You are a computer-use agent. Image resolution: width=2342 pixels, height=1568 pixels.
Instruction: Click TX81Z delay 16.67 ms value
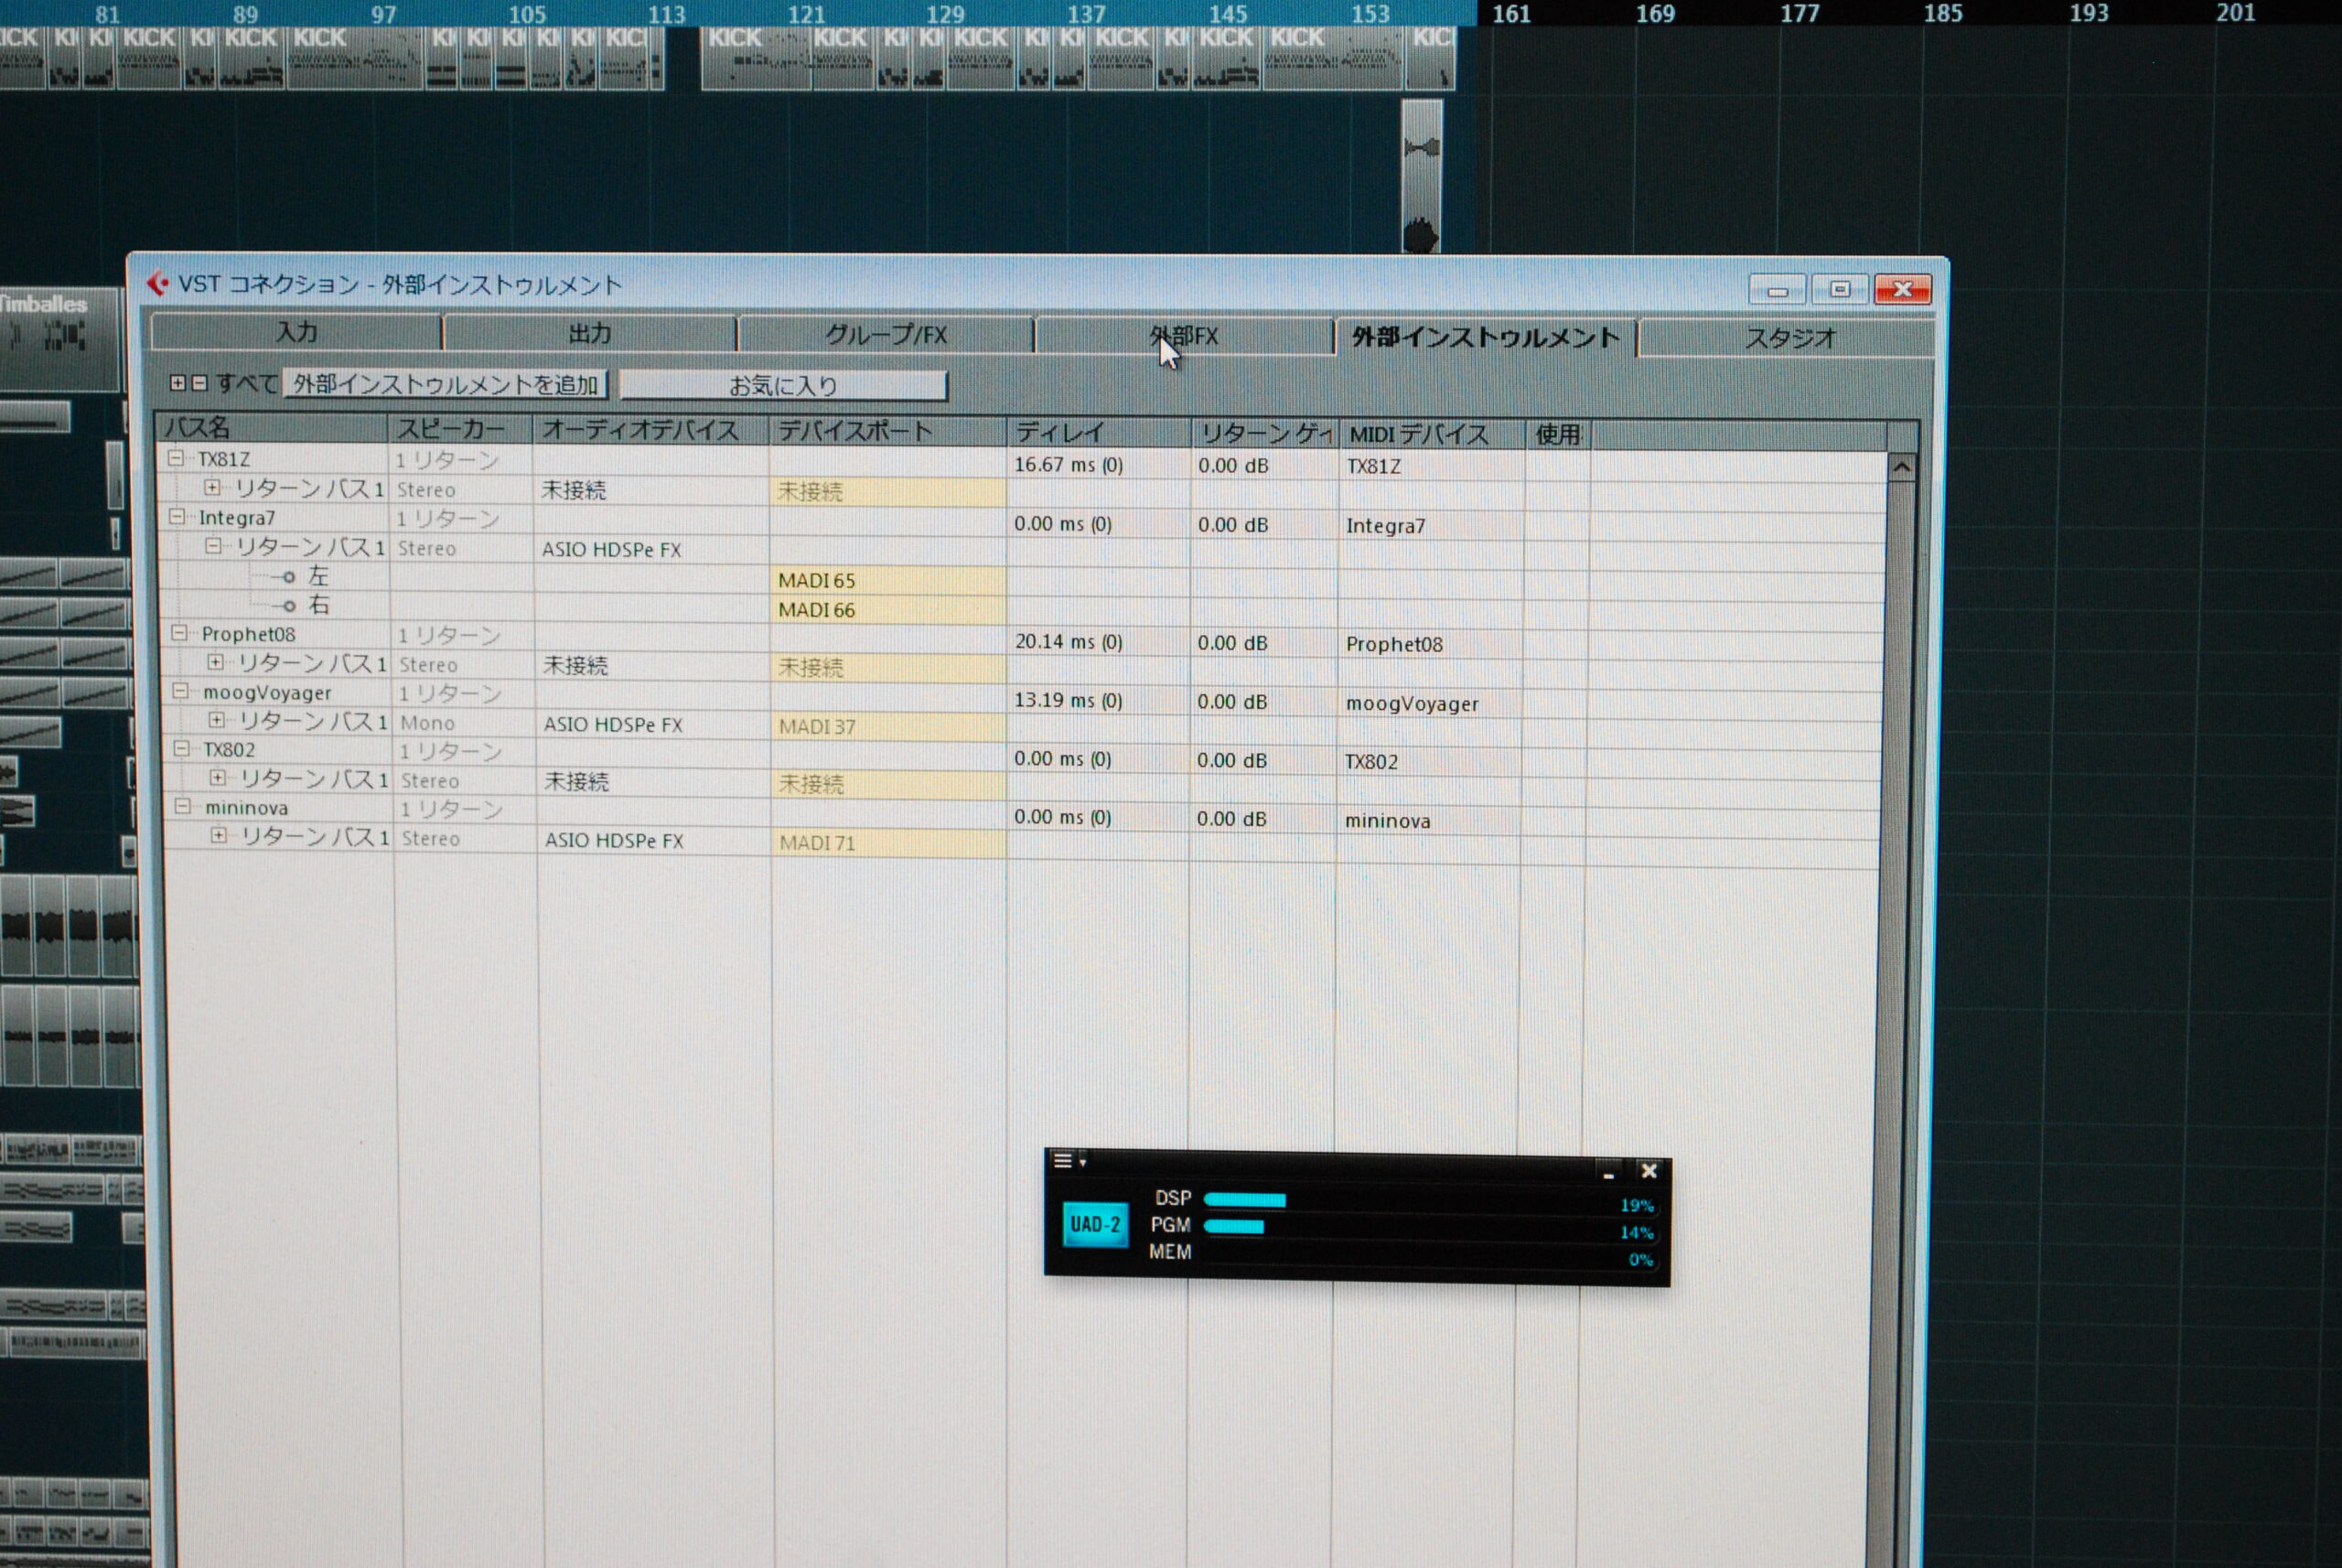point(1068,465)
